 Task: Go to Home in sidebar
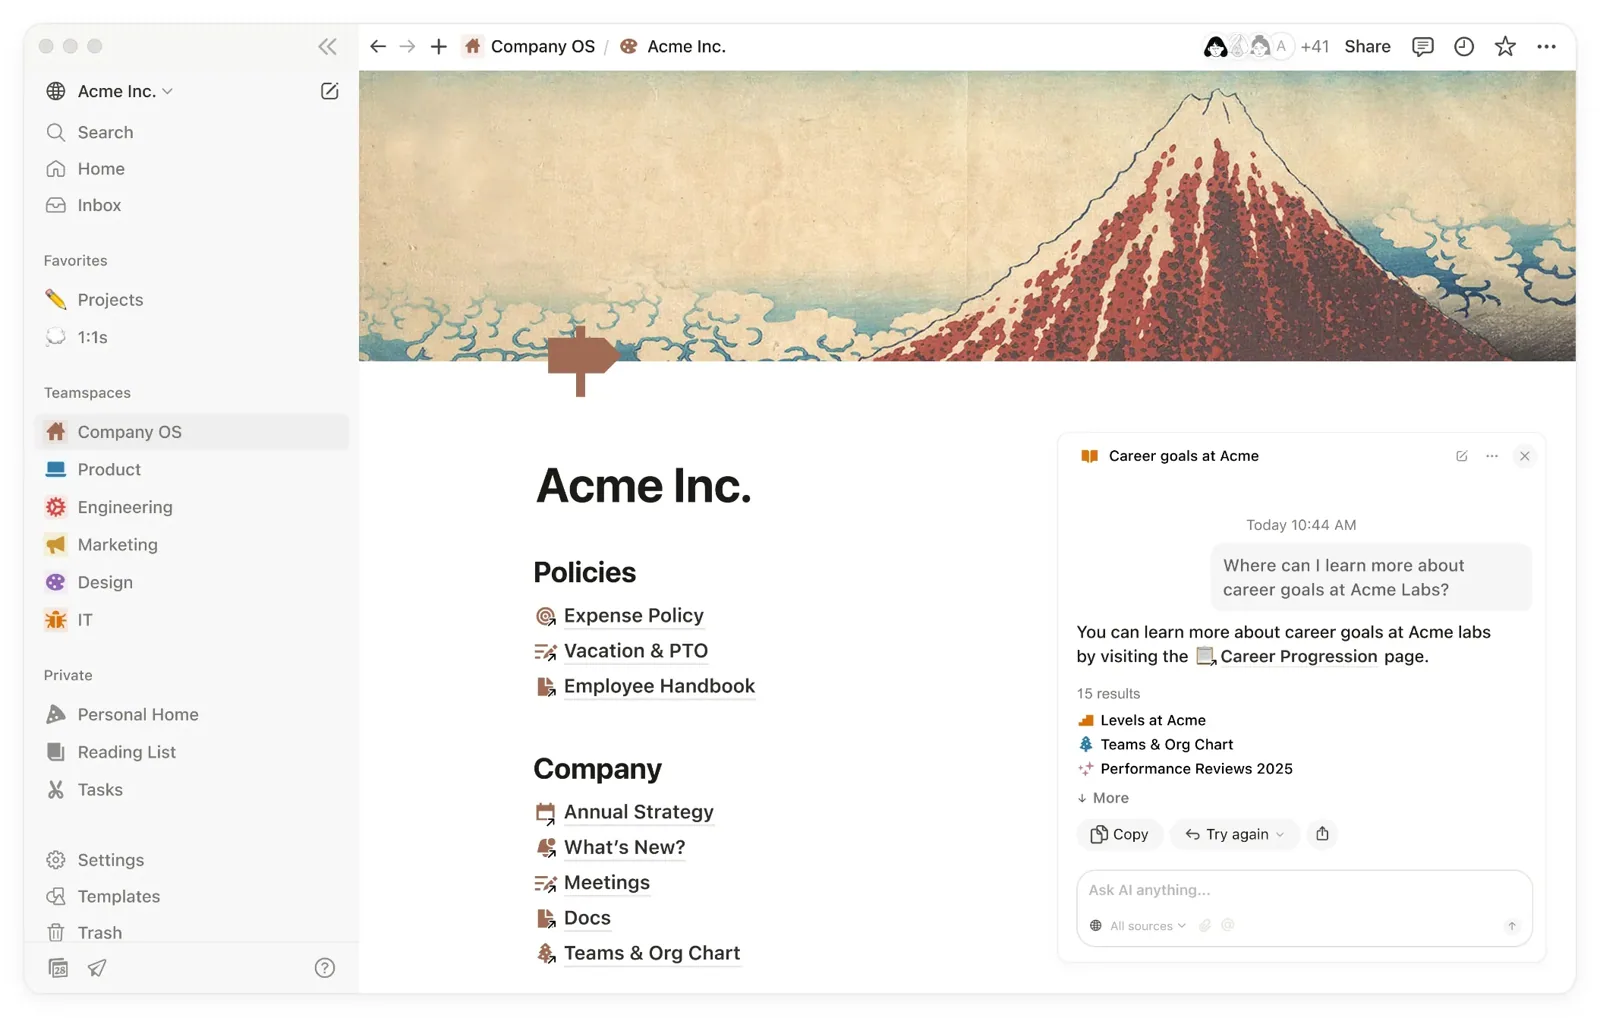(192, 168)
